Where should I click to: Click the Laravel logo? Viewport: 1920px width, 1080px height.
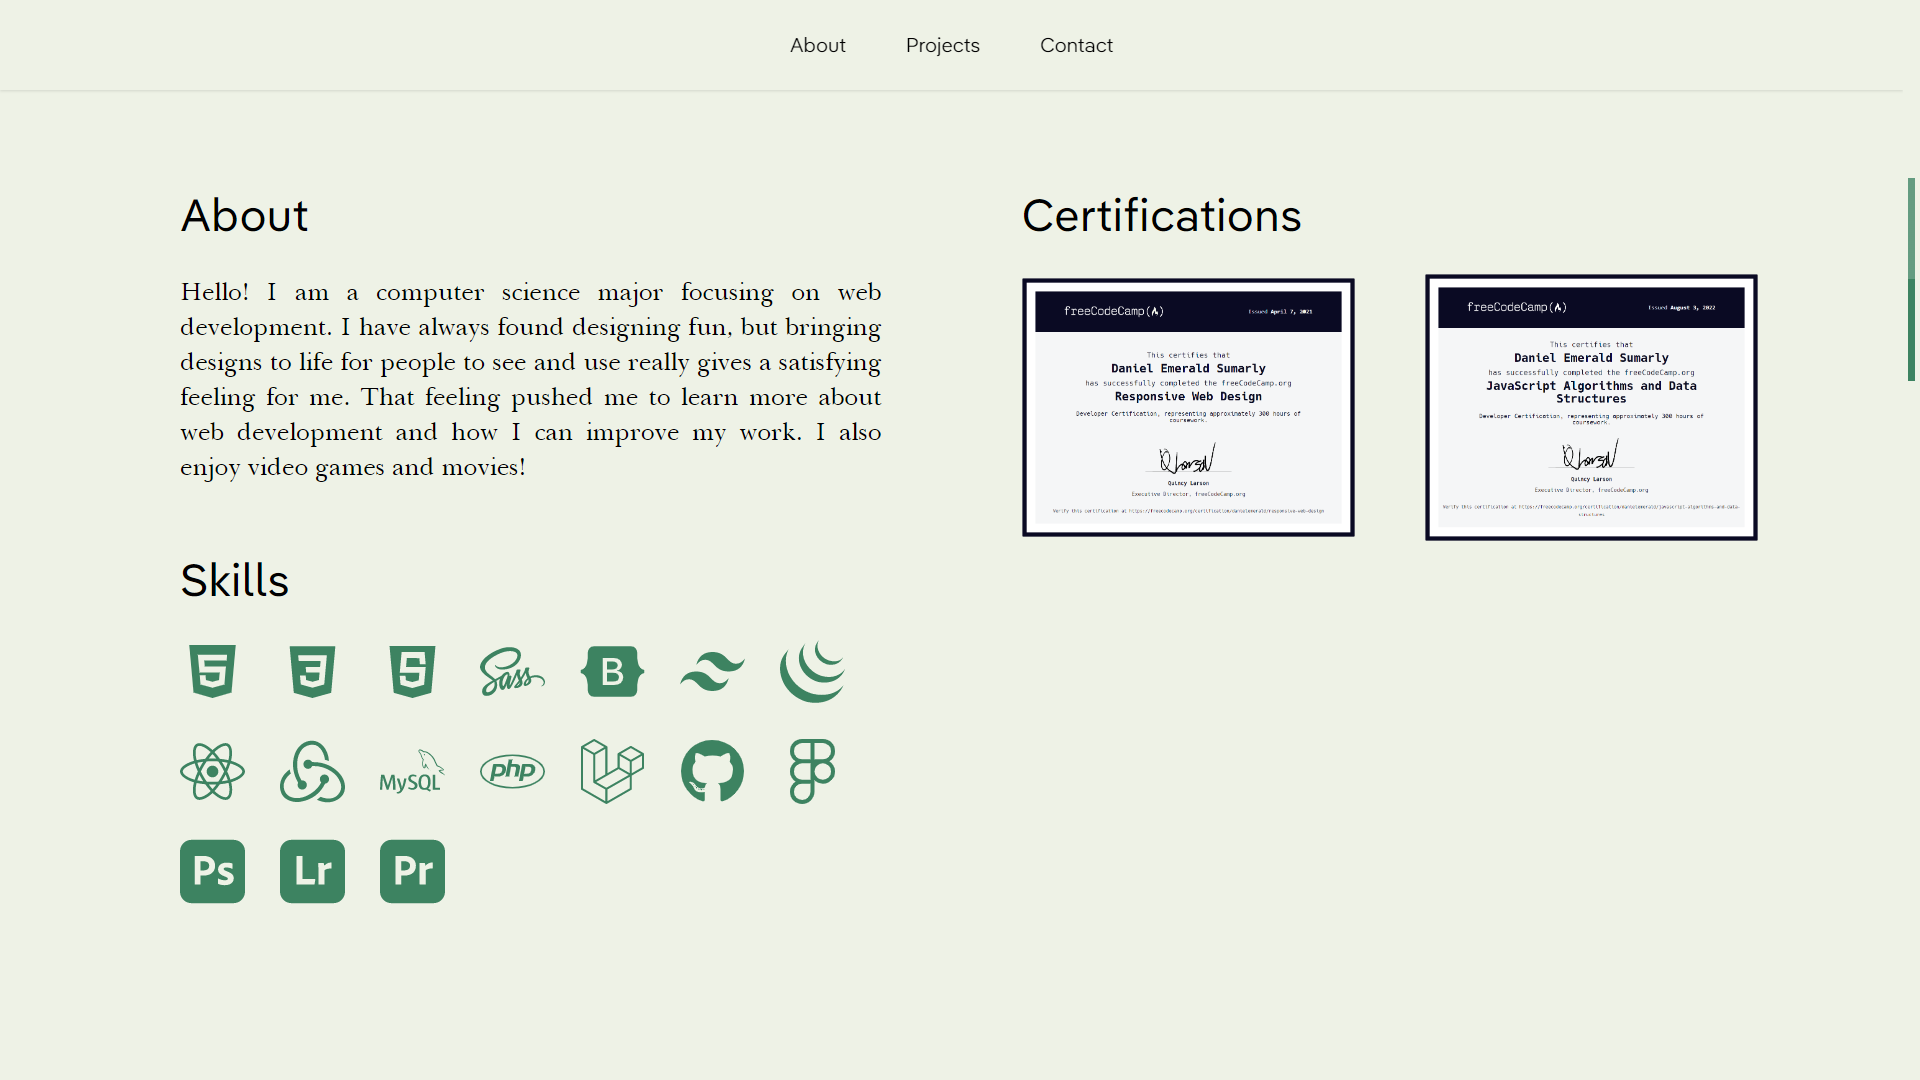pos(612,771)
